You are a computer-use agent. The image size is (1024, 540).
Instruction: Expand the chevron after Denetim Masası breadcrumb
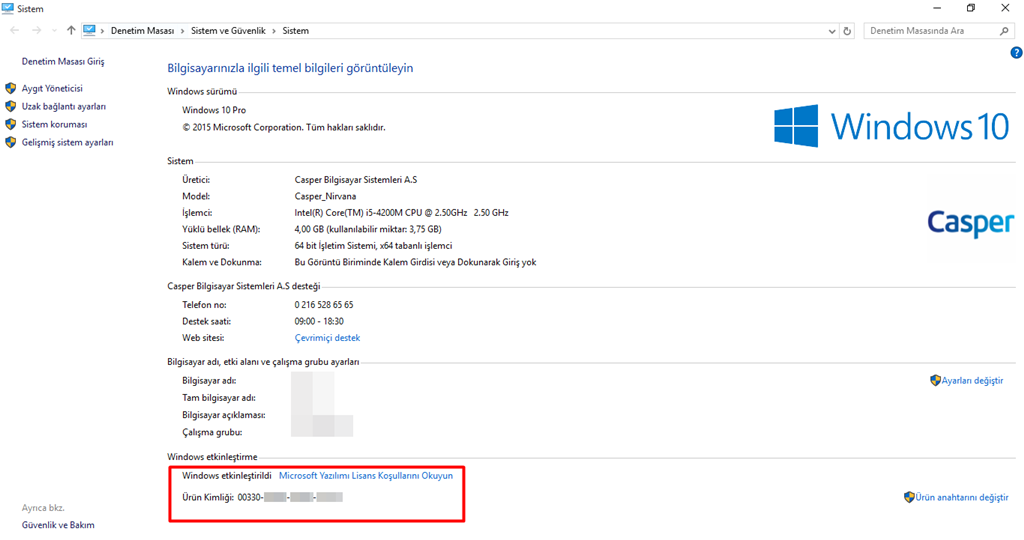[183, 31]
